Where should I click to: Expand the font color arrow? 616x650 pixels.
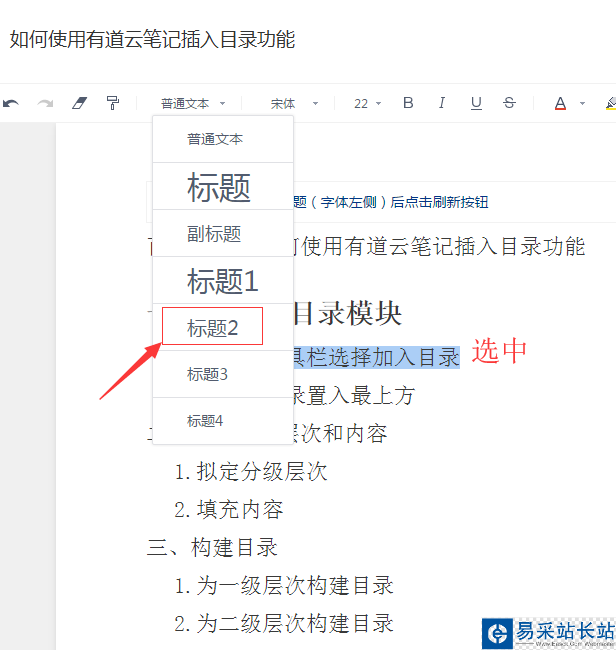coord(582,103)
